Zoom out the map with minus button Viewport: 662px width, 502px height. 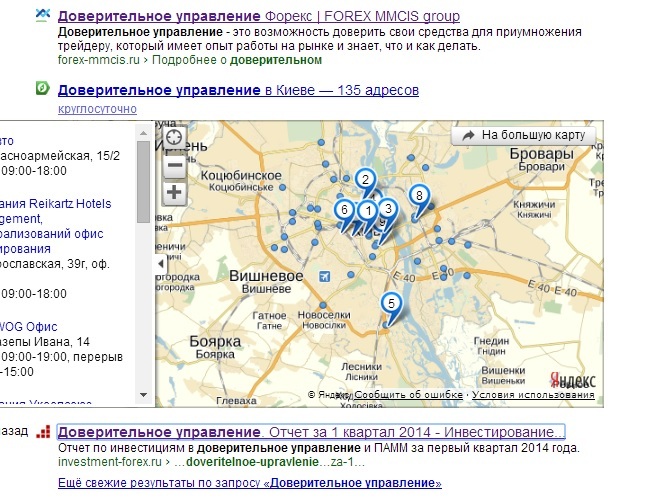pos(174,165)
